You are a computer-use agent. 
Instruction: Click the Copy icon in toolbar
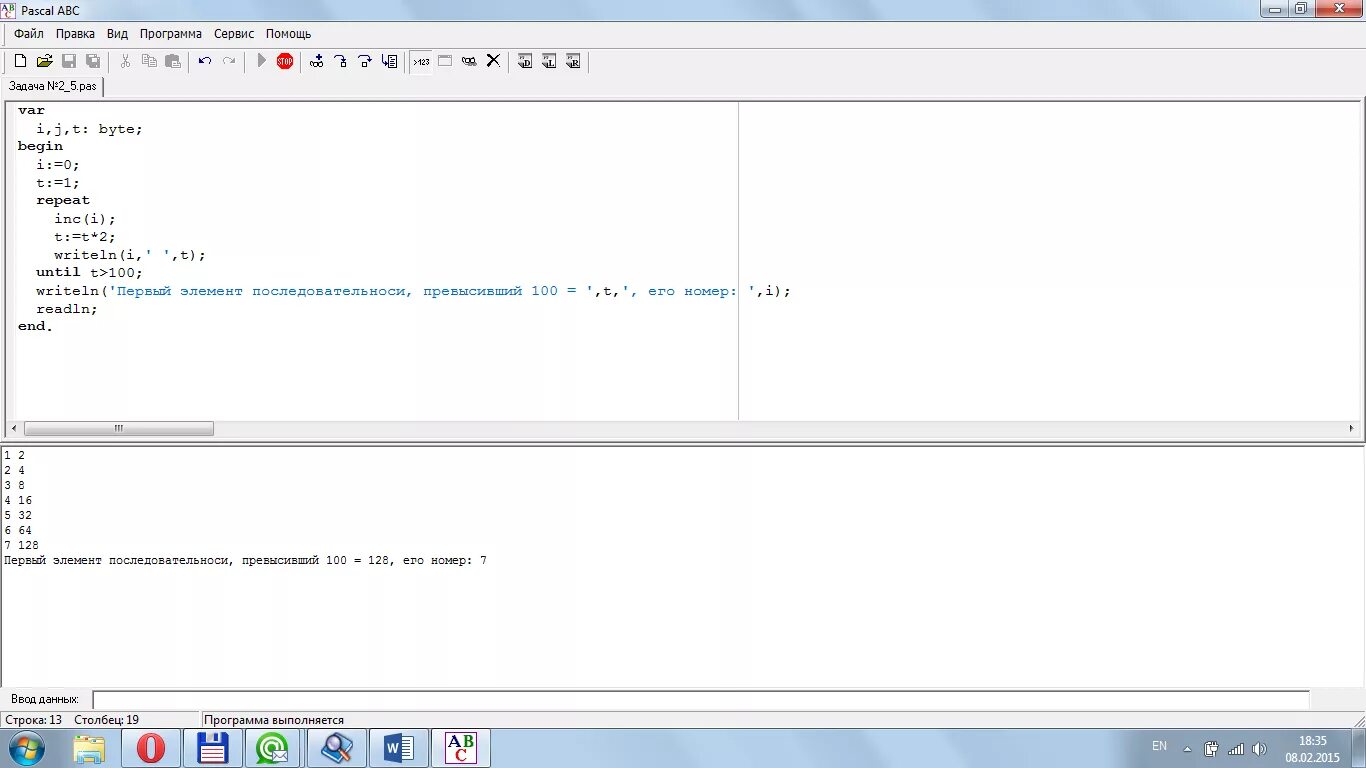(x=149, y=61)
